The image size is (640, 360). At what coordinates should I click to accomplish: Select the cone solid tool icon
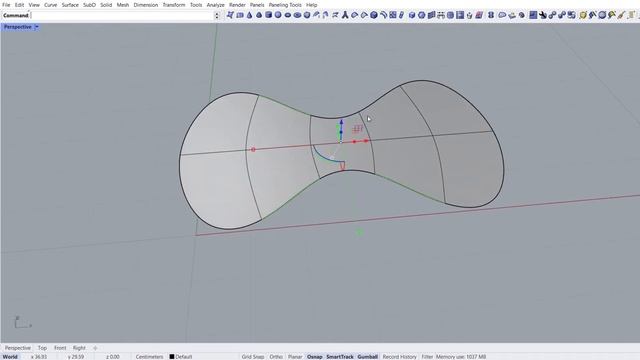point(249,15)
